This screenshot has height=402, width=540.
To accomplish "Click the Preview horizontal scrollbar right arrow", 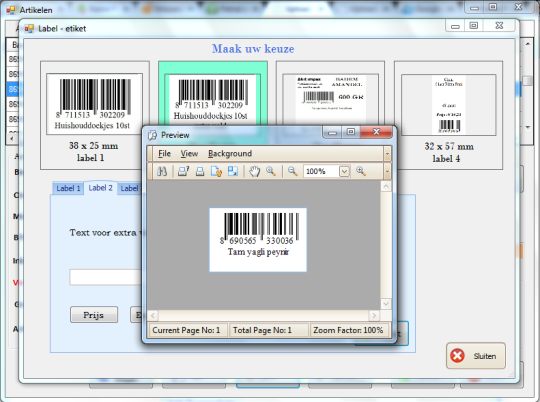I will point(374,315).
